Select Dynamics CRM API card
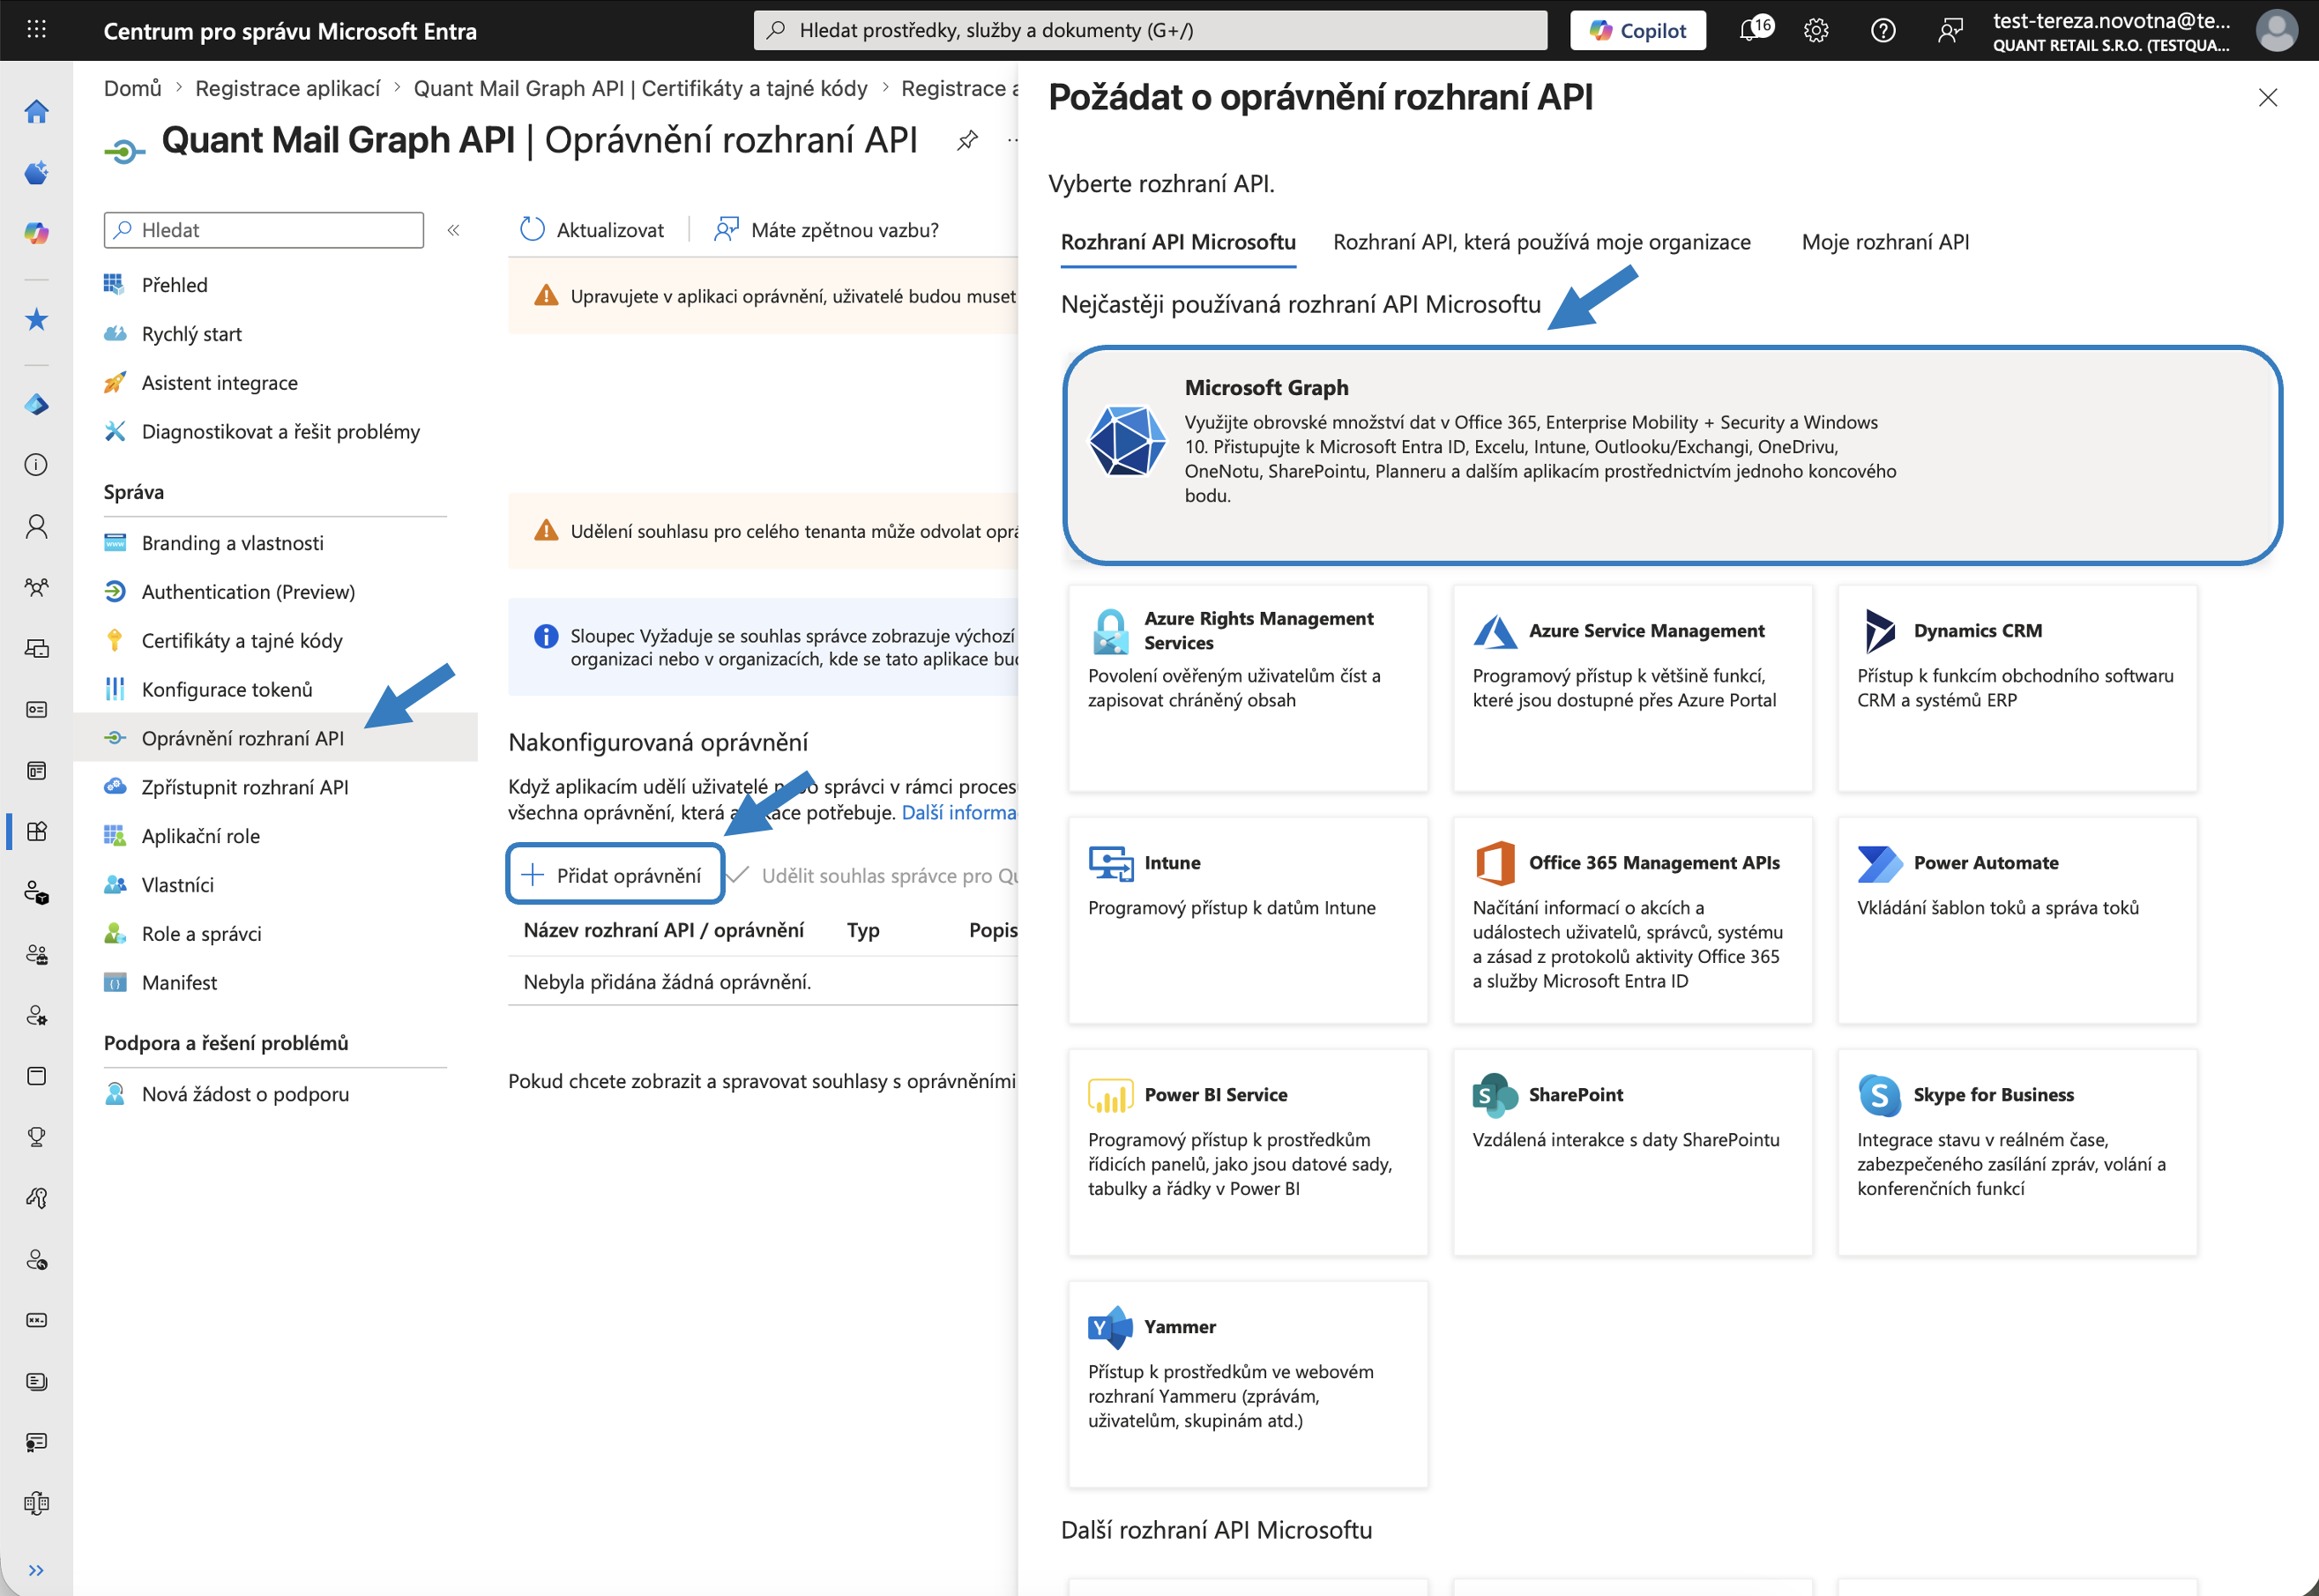The image size is (2319, 1596). tap(2017, 688)
